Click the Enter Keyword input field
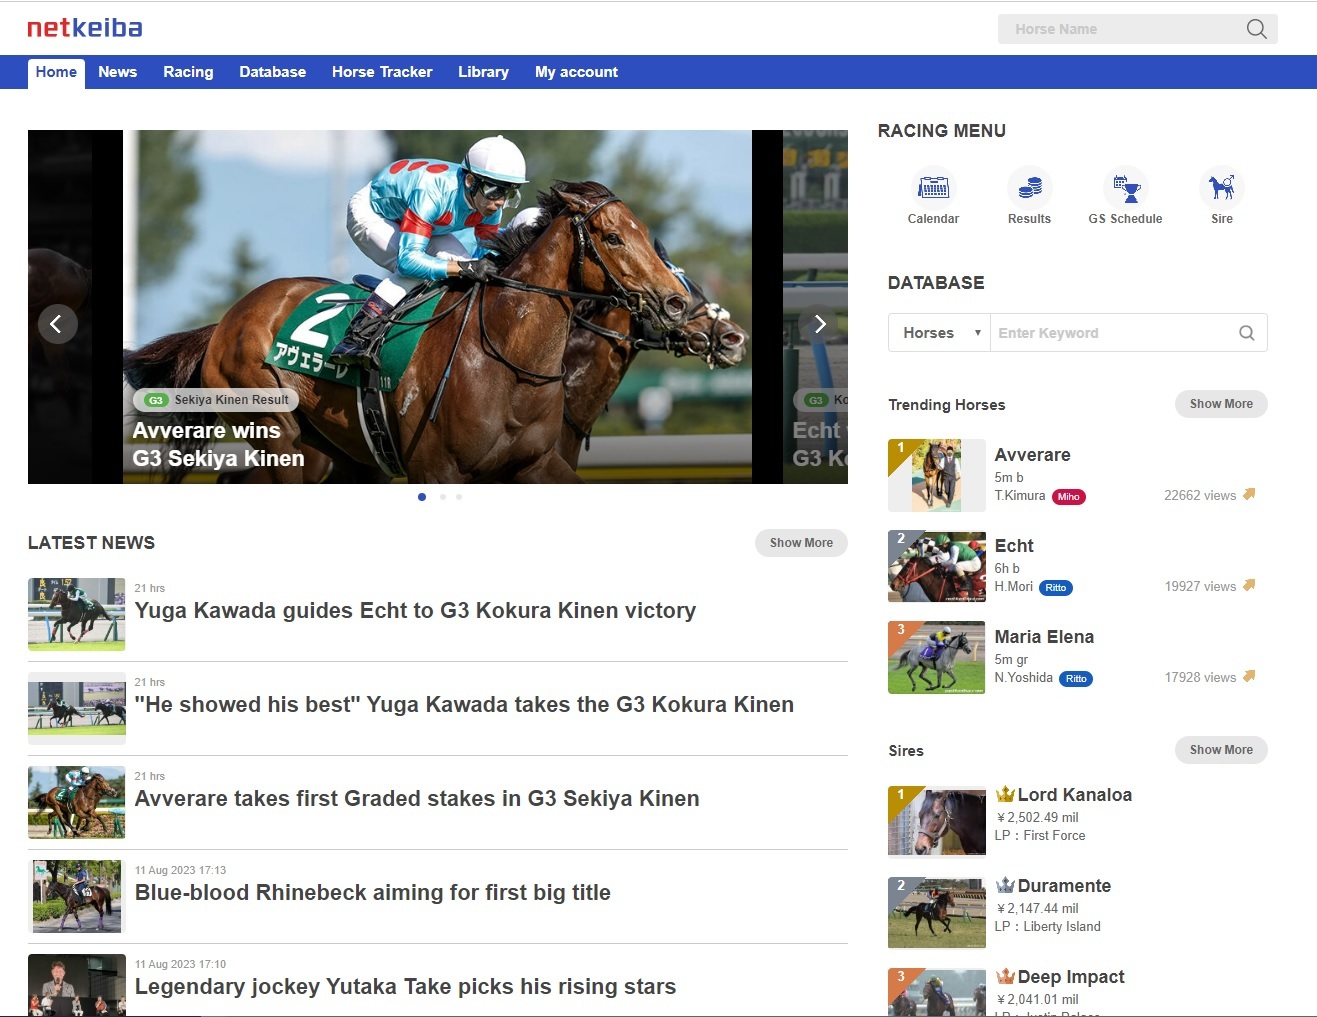Image resolution: width=1317 pixels, height=1017 pixels. click(1100, 332)
